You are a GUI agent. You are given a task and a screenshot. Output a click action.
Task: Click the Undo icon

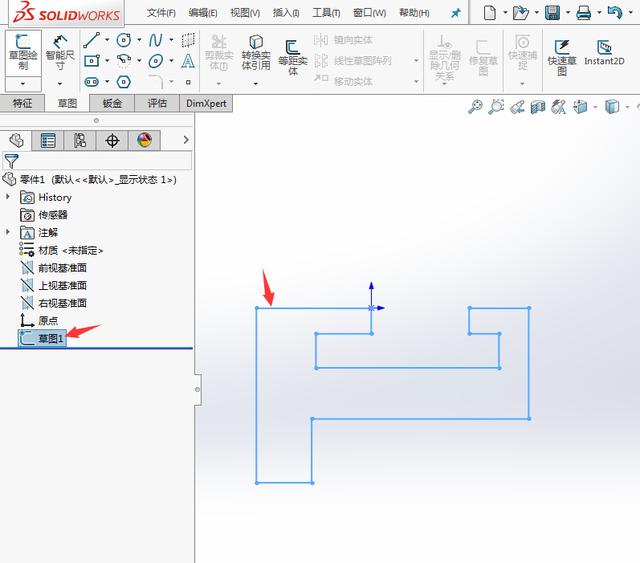(x=615, y=13)
